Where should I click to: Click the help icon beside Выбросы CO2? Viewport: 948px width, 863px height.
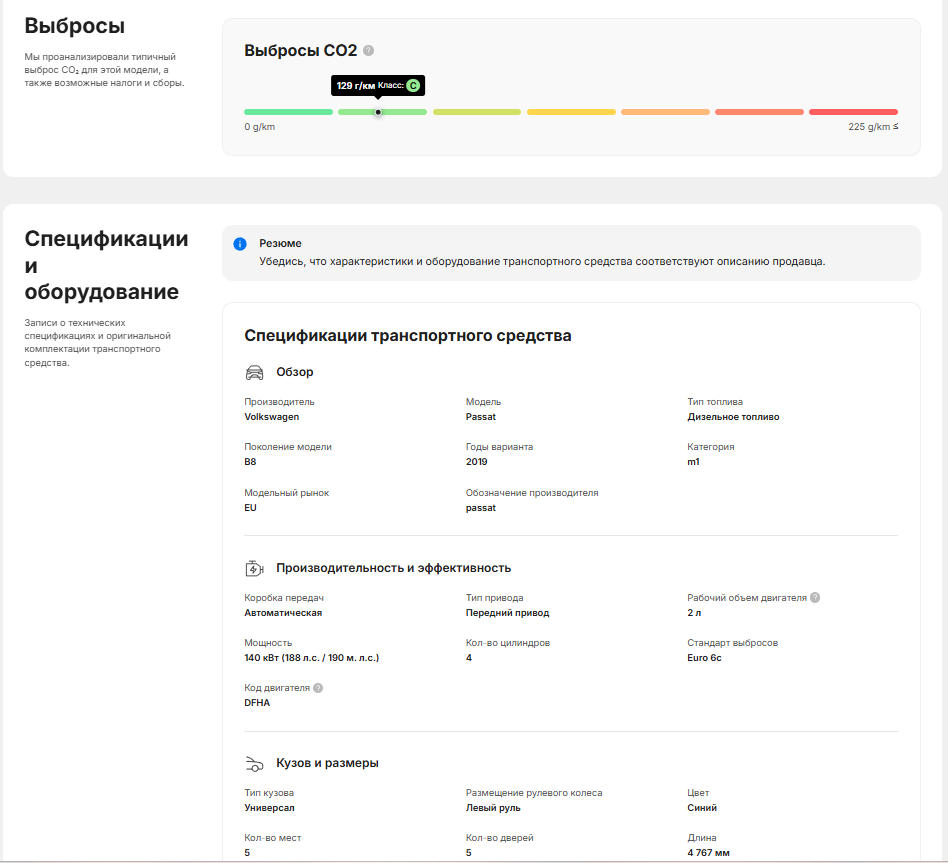pyautogui.click(x=368, y=51)
